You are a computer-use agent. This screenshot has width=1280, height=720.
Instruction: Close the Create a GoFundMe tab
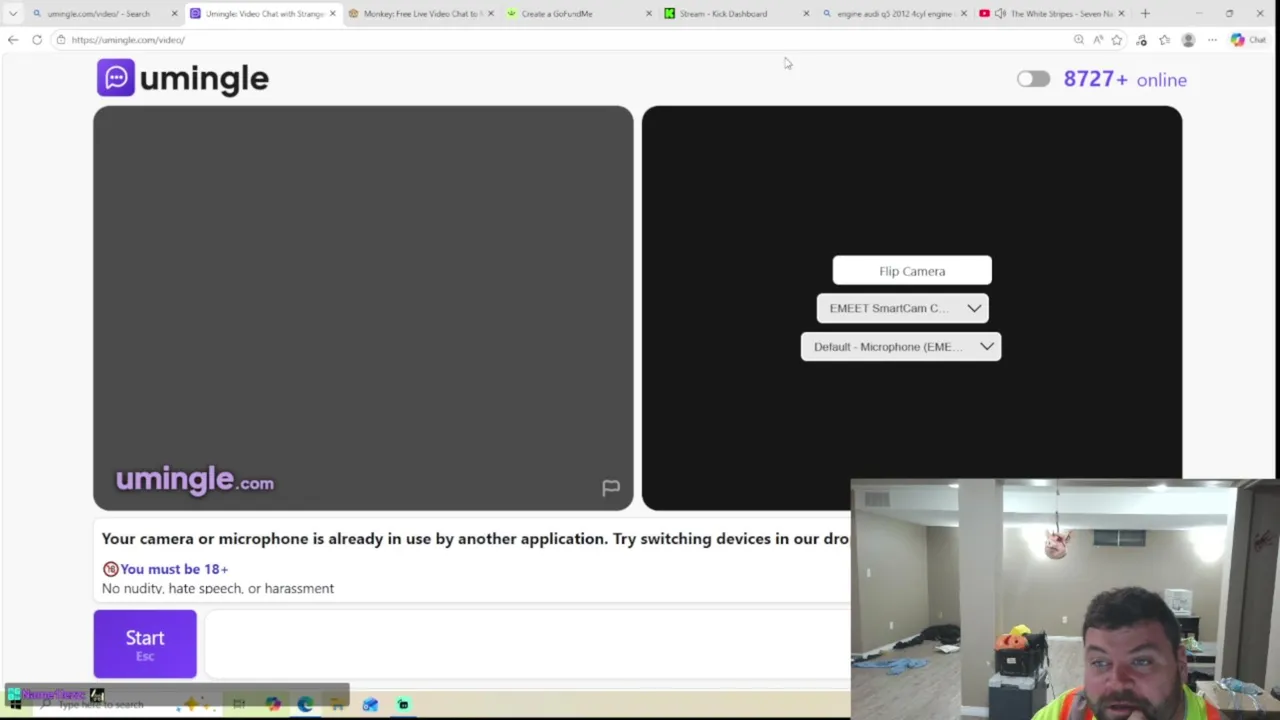tap(649, 14)
